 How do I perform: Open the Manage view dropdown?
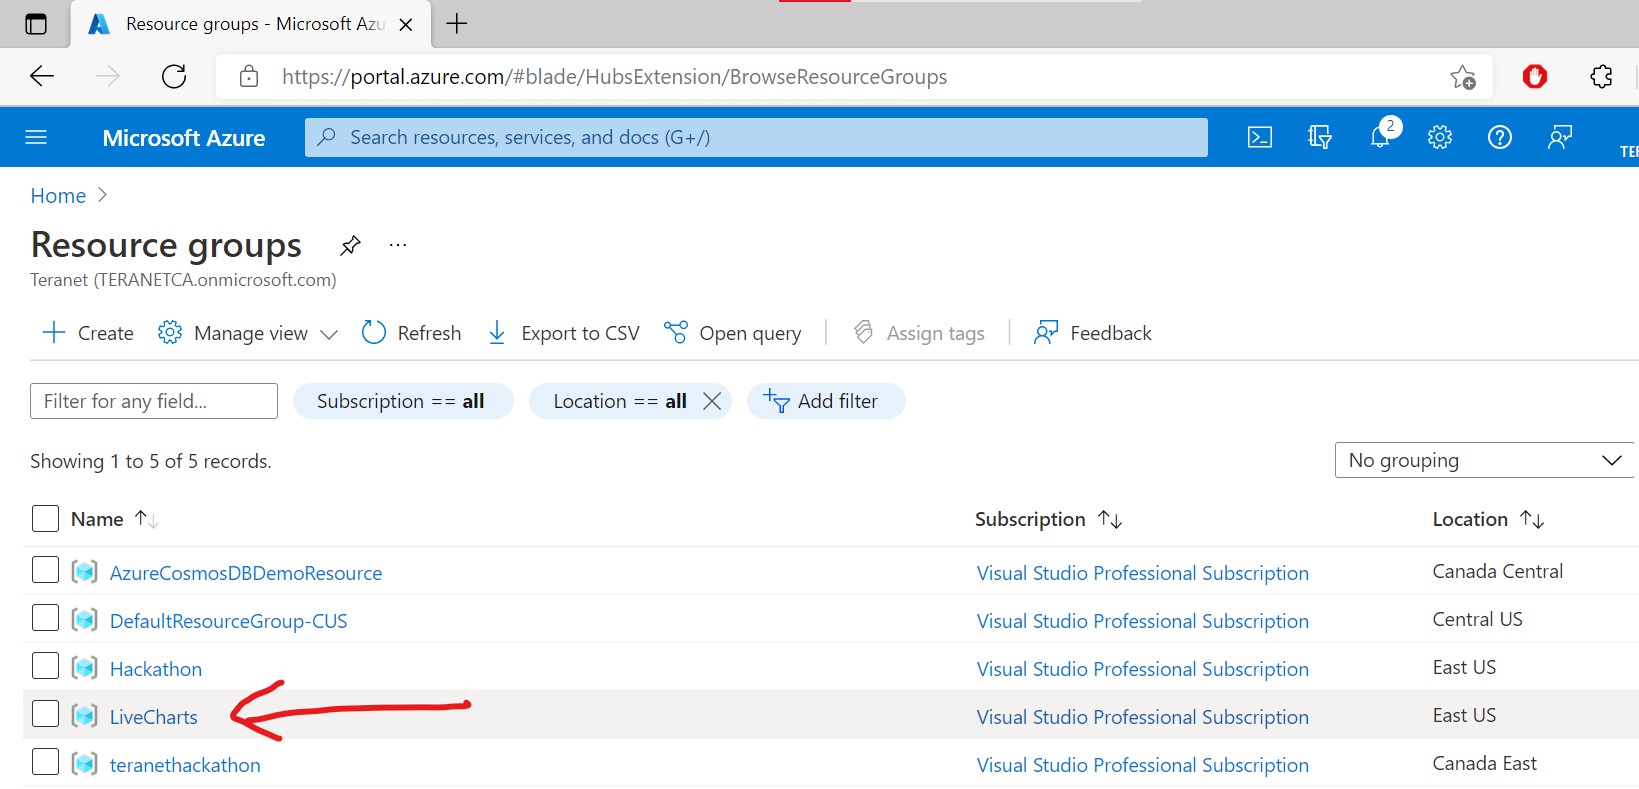click(249, 333)
